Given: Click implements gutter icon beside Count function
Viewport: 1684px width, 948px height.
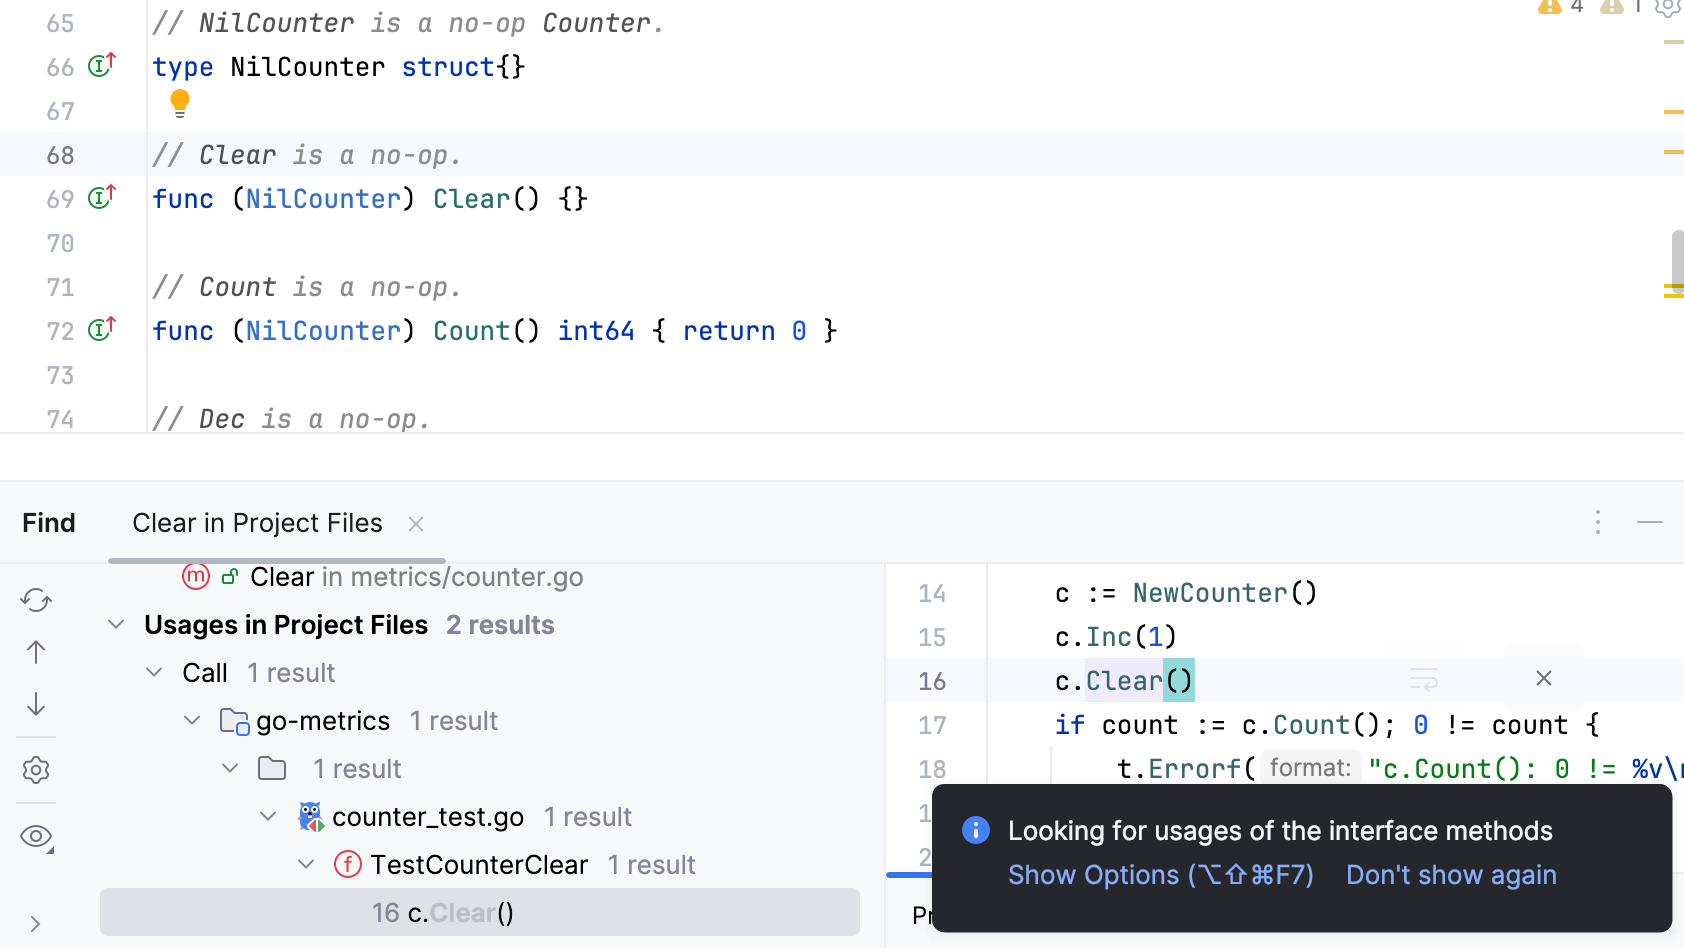Looking at the screenshot, I should coord(101,330).
